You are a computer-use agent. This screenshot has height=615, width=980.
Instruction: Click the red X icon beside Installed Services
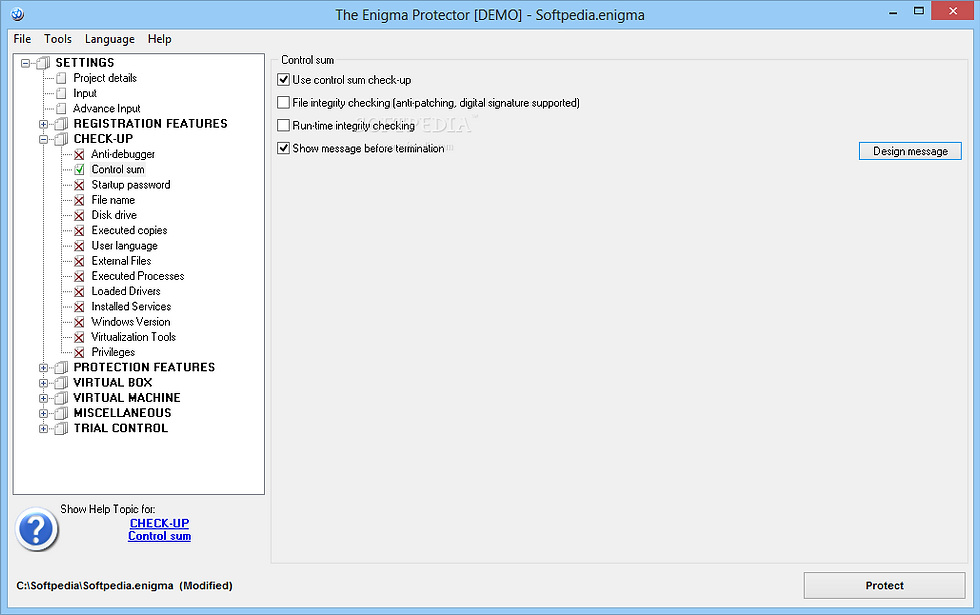[x=79, y=307]
